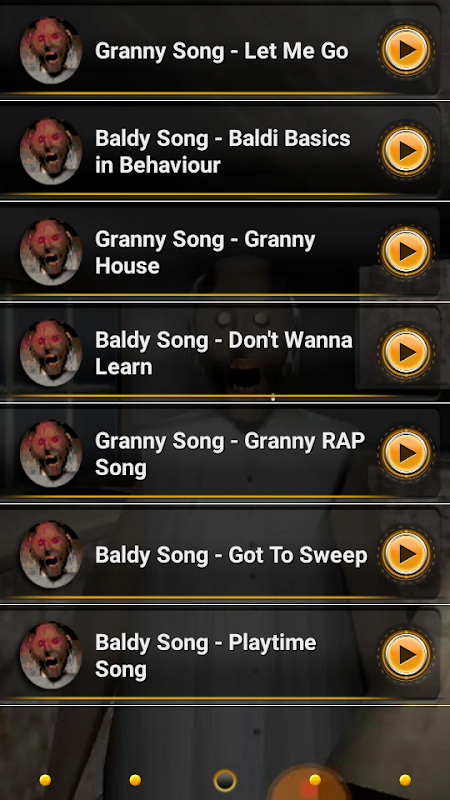The height and width of the screenshot is (800, 450).
Task: Select the Granny Song - Let Me Go title
Action: coord(221,51)
